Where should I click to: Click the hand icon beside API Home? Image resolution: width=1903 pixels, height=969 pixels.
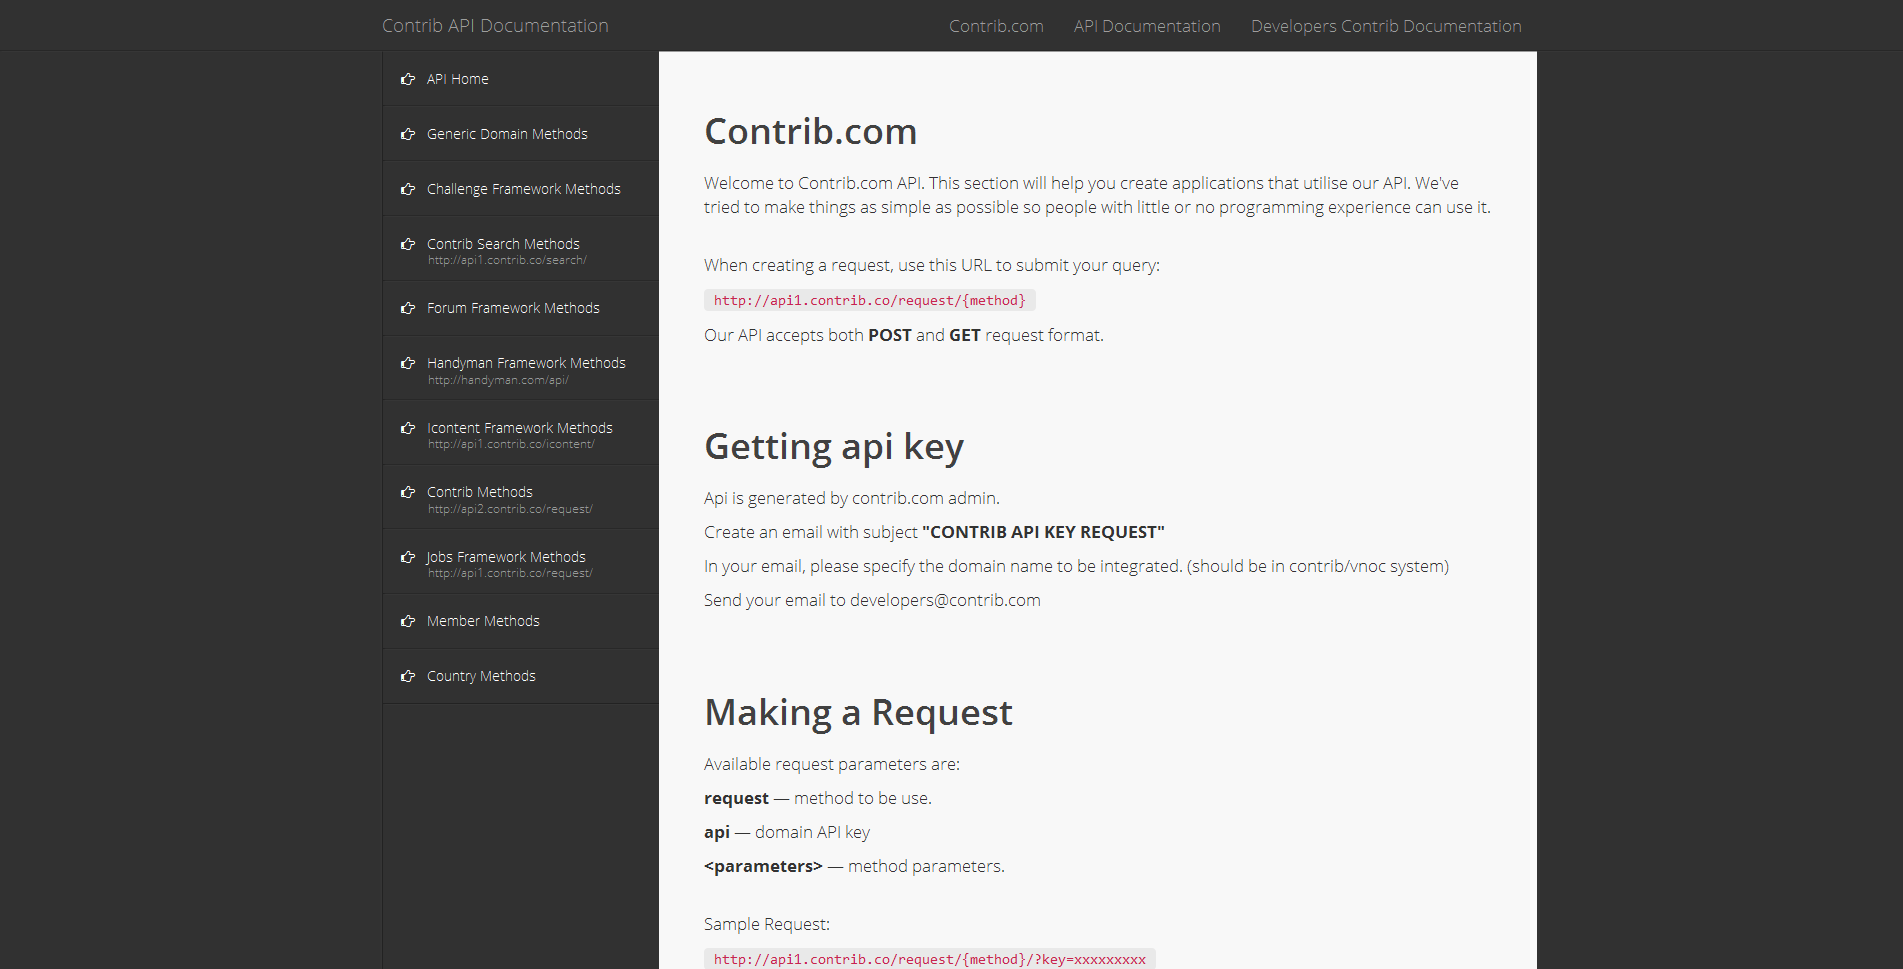(408, 79)
